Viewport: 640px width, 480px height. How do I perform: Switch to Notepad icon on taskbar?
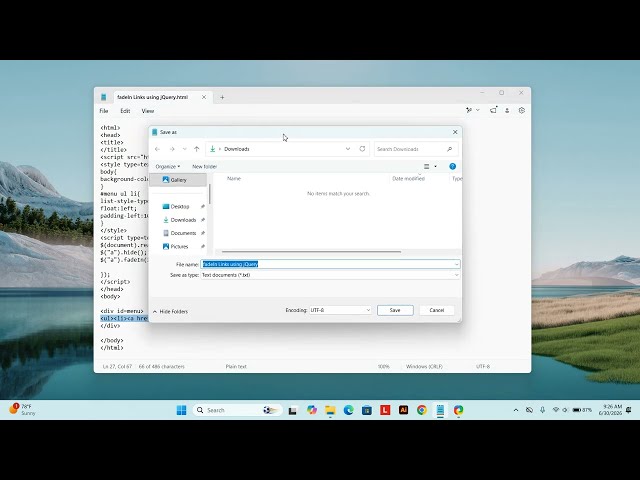coord(440,410)
